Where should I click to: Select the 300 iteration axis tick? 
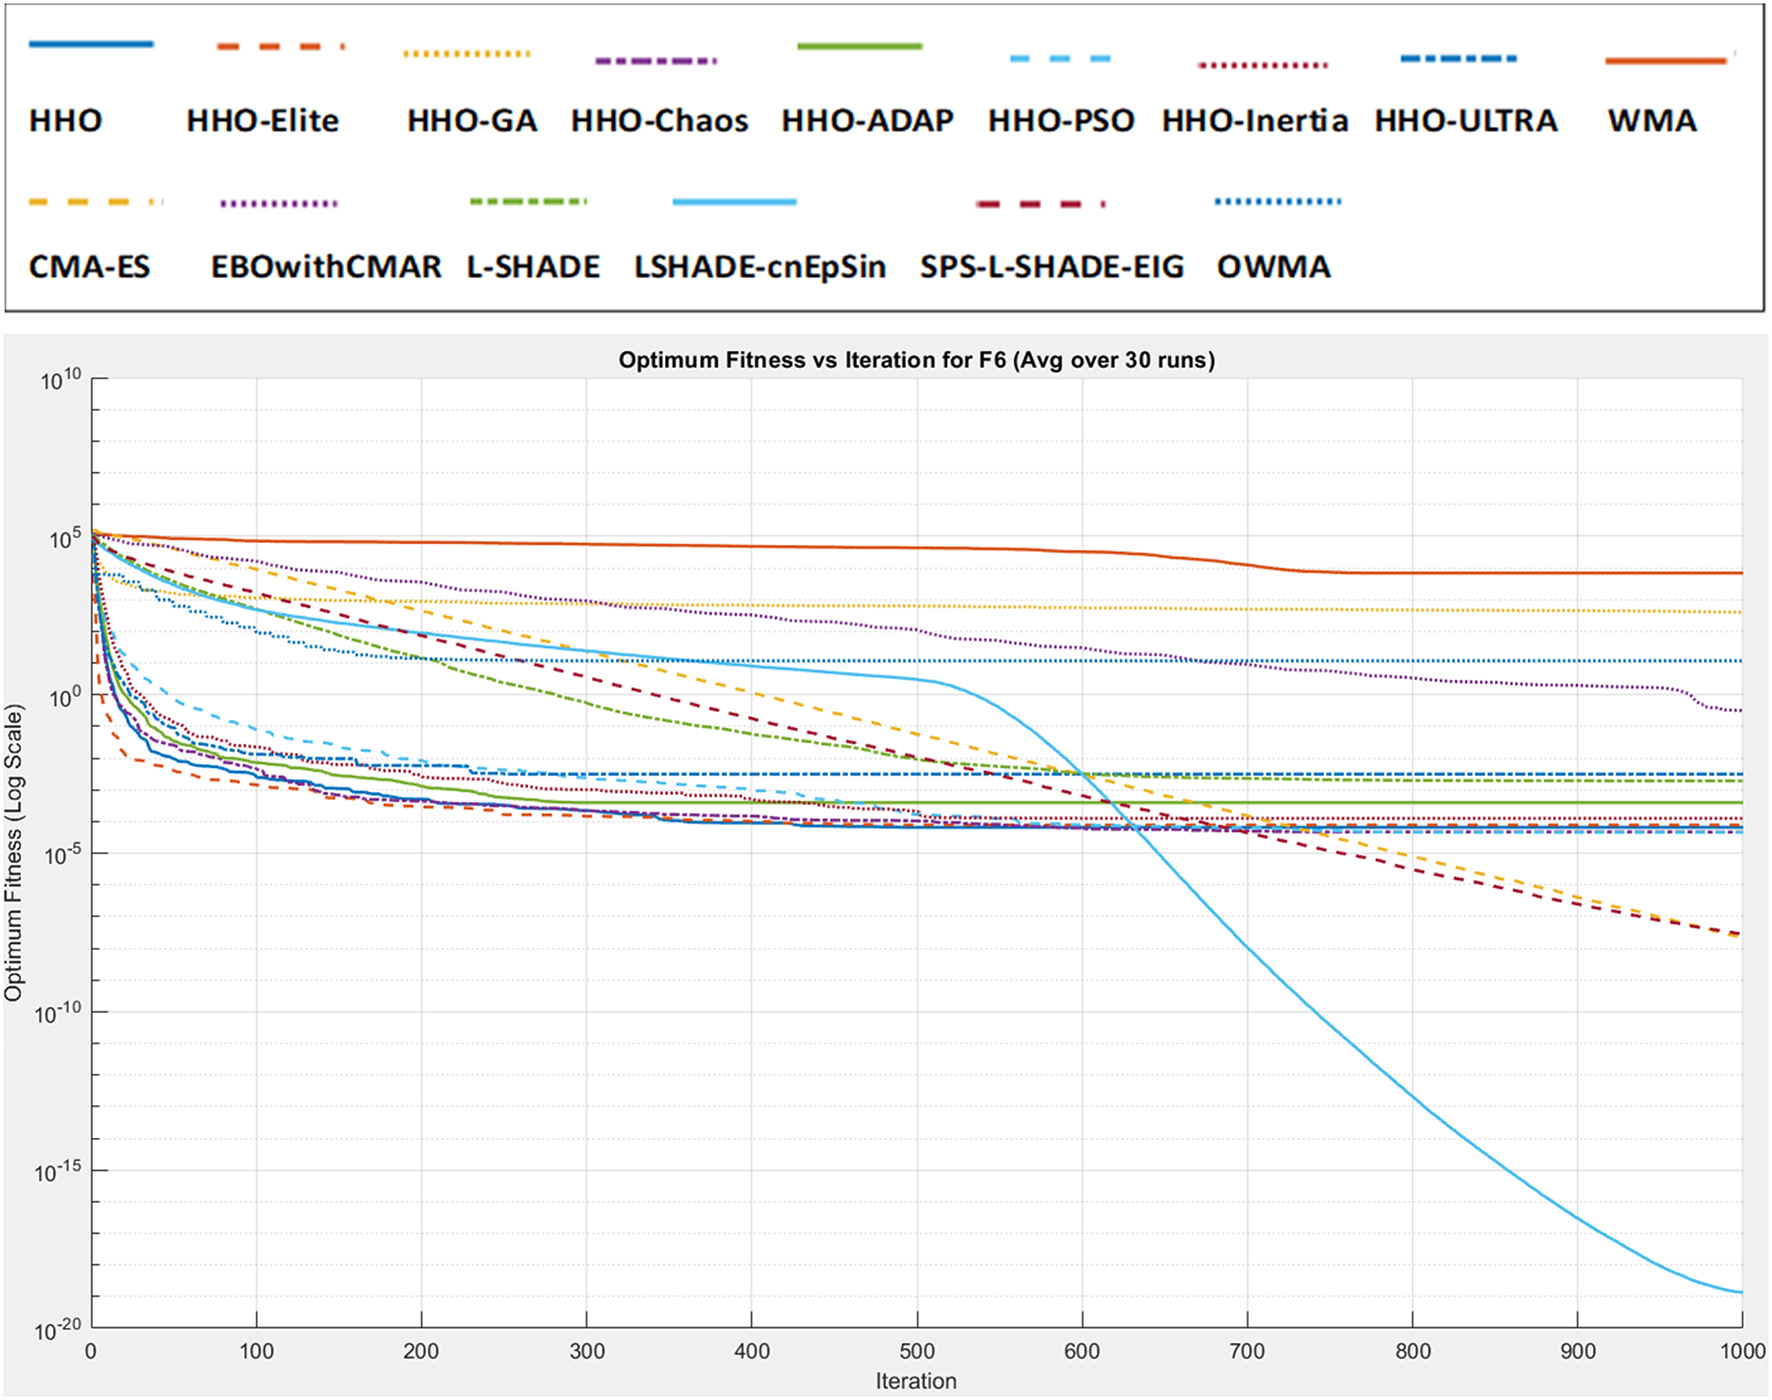tap(587, 1351)
